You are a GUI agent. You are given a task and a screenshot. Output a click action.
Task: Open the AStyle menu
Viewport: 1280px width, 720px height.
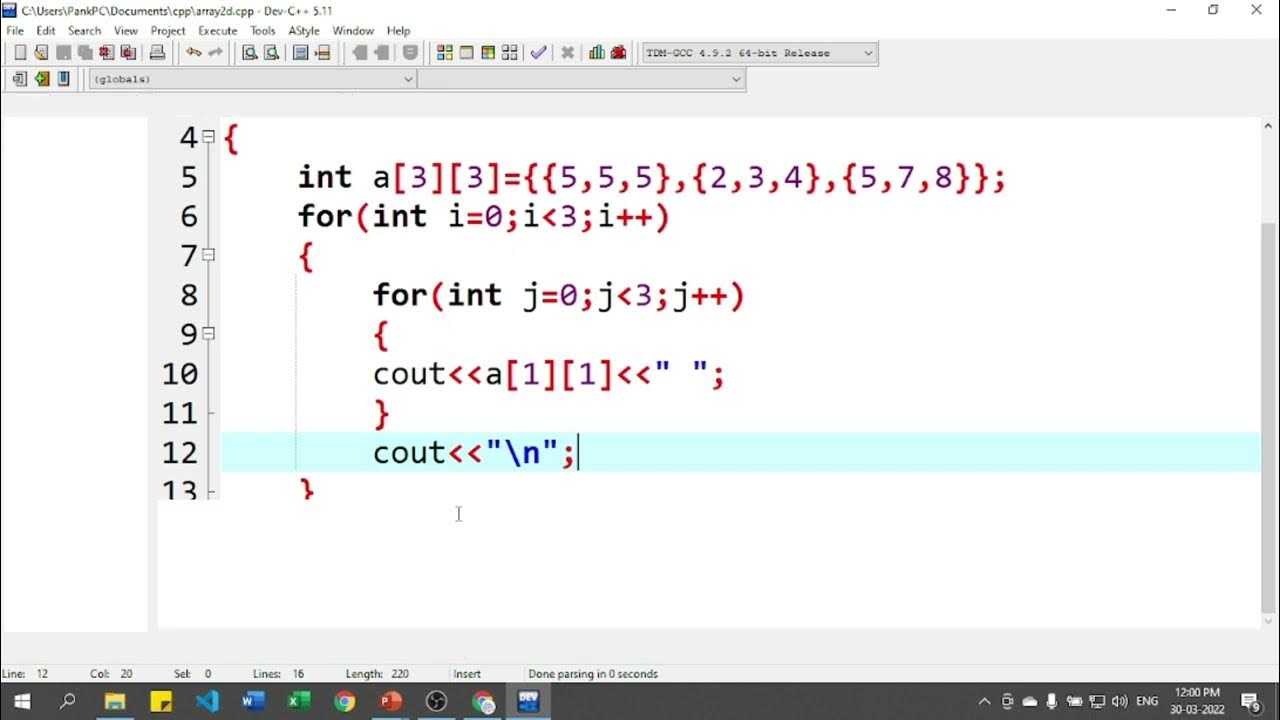click(x=303, y=31)
